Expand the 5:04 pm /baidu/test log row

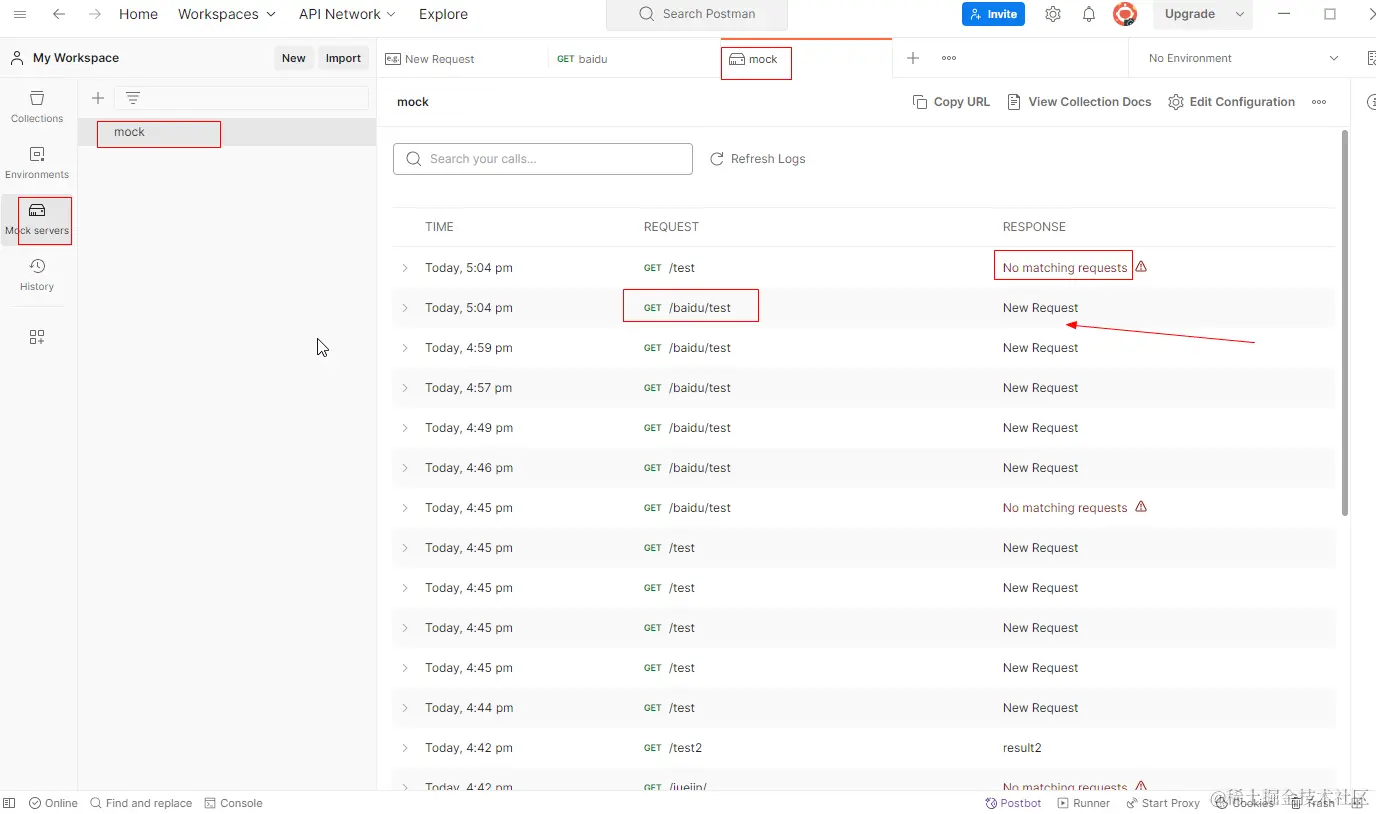405,308
